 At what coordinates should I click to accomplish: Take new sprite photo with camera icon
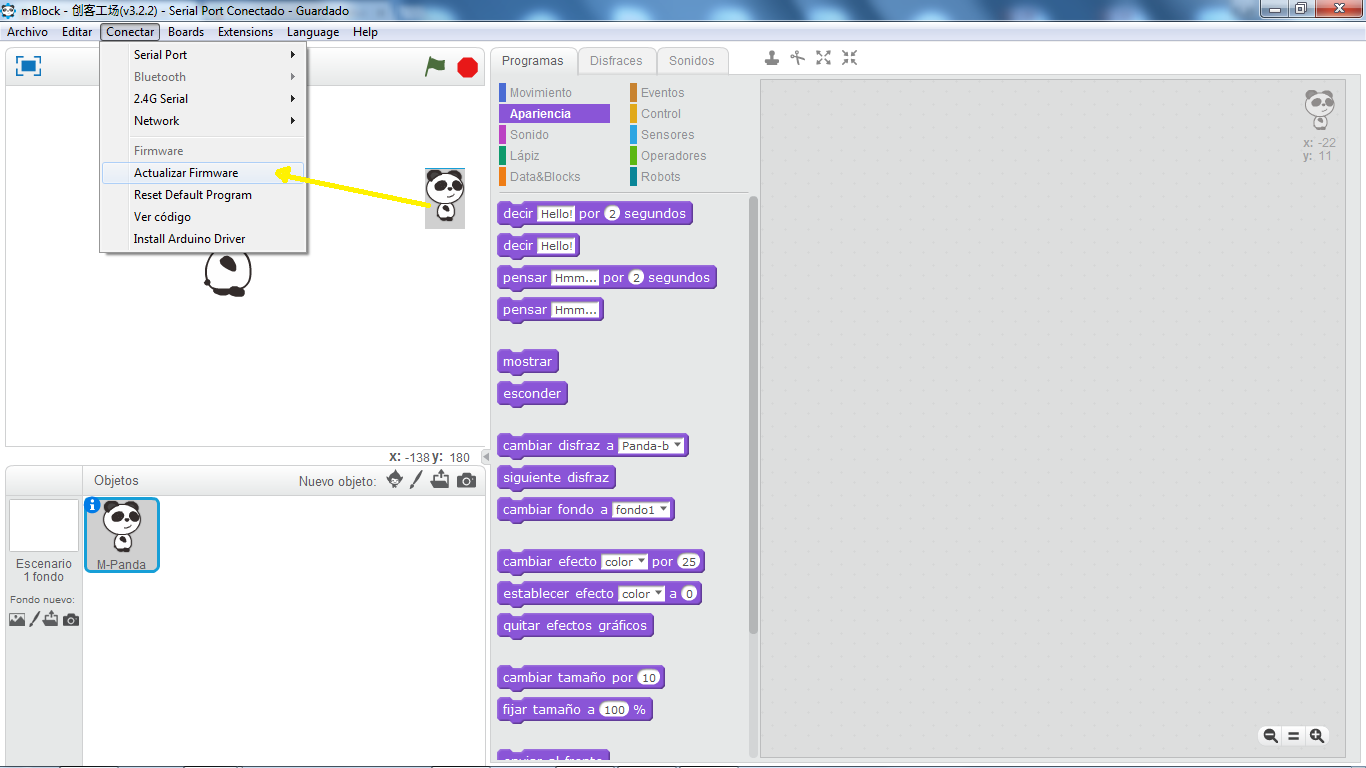(466, 481)
